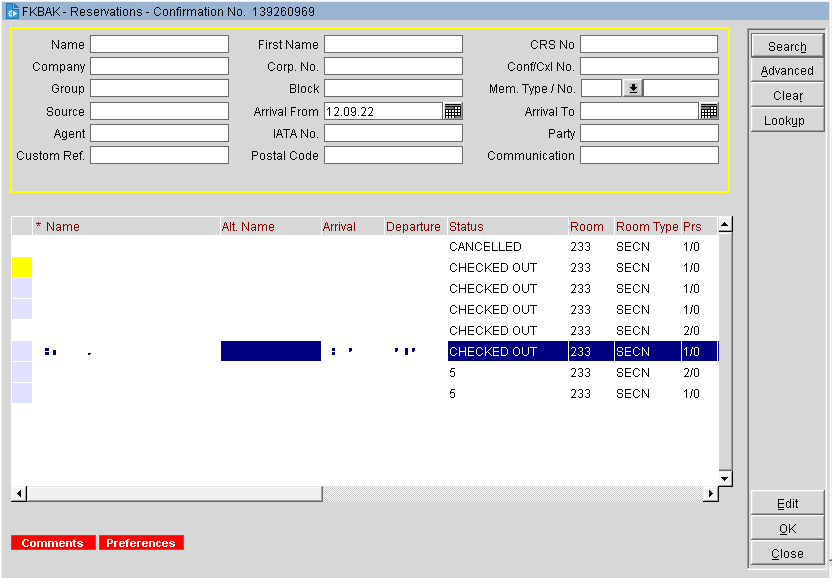This screenshot has height=578, width=832.
Task: Expand the Mem. Type dropdown arrow
Action: click(632, 89)
